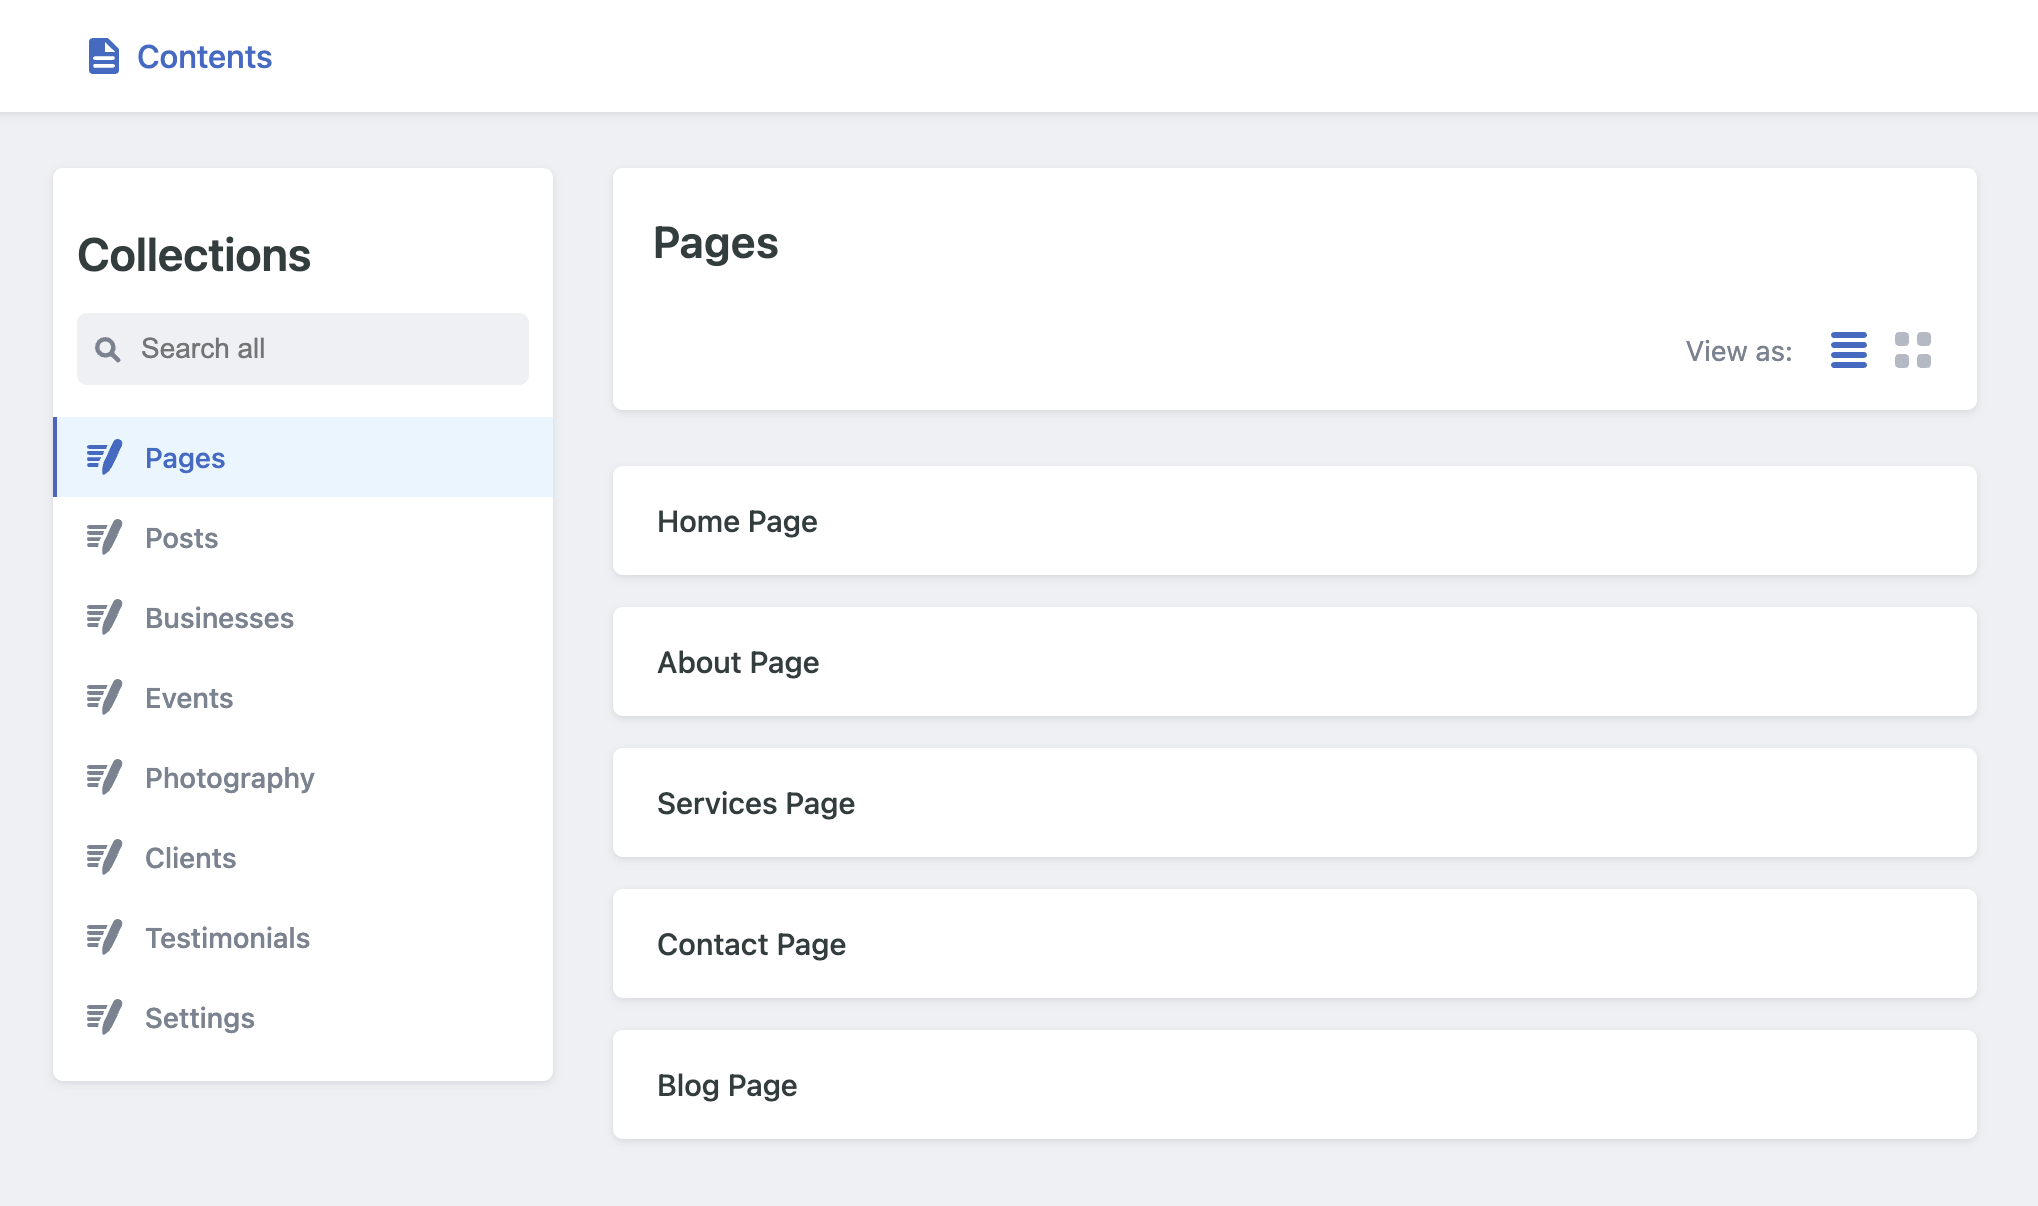2038x1206 pixels.
Task: Click the search magnifier icon
Action: (x=108, y=349)
